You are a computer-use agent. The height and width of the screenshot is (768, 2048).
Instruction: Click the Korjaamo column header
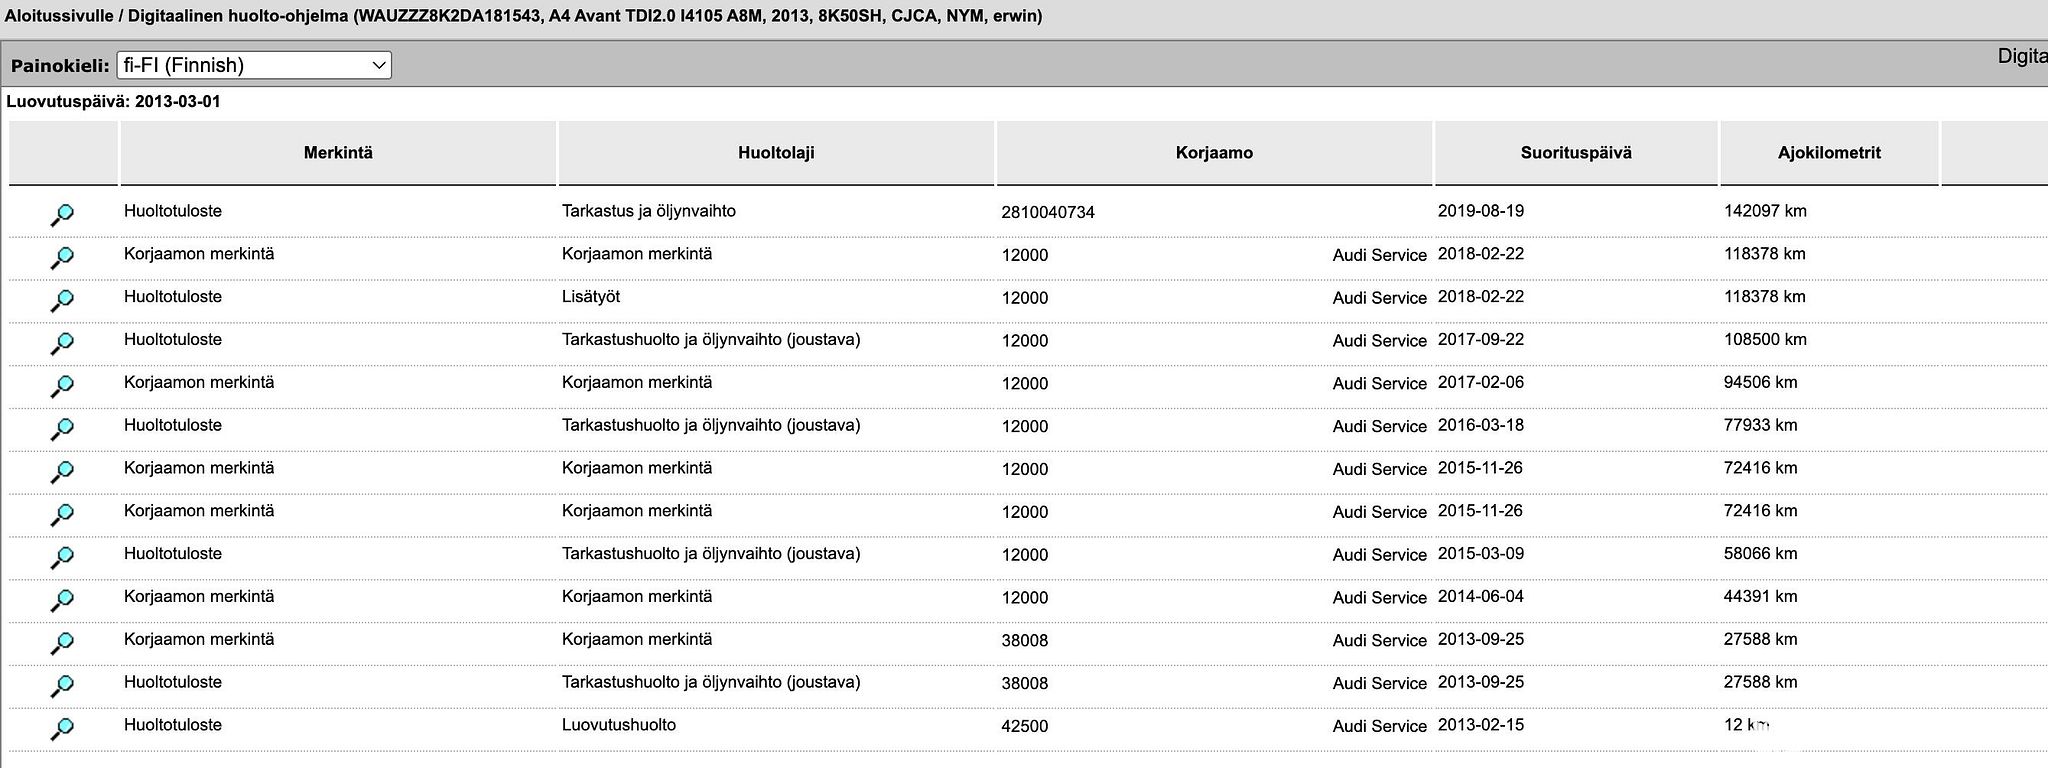(1214, 153)
